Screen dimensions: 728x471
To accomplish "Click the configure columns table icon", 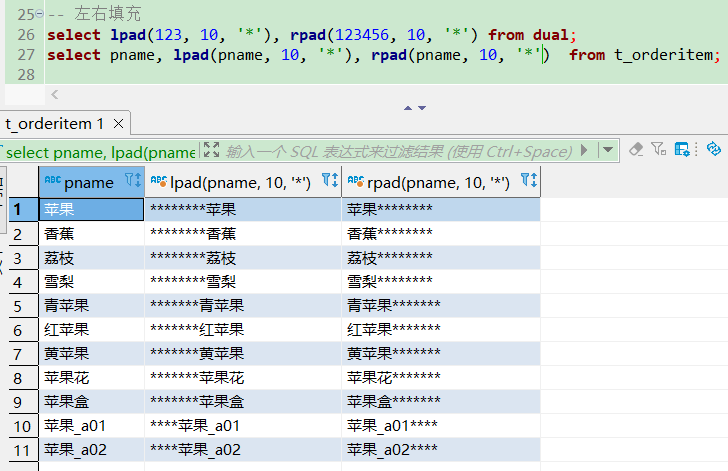I will [682, 149].
